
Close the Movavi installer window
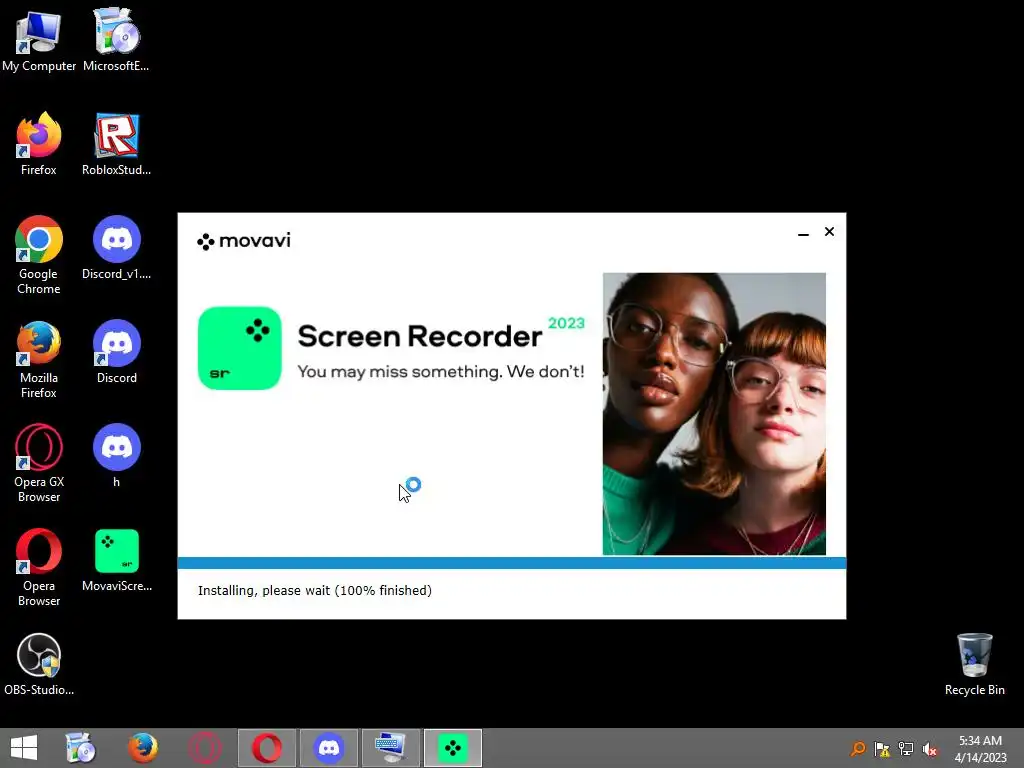[x=829, y=232]
